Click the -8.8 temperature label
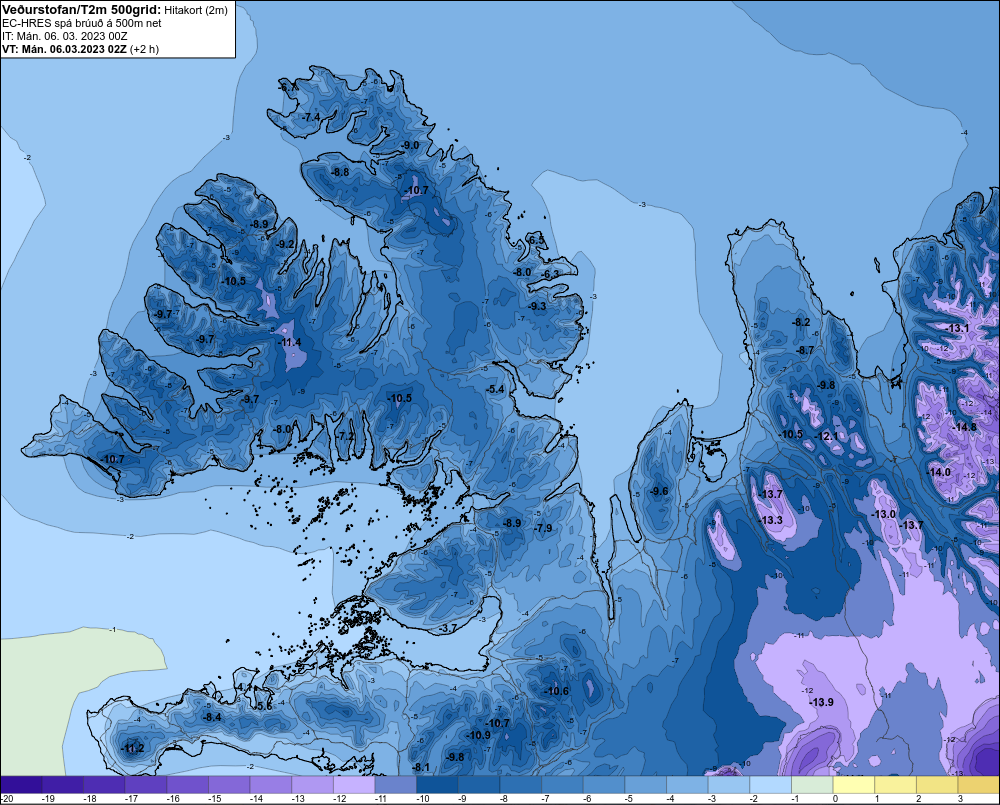The image size is (1000, 805). pyautogui.click(x=340, y=172)
